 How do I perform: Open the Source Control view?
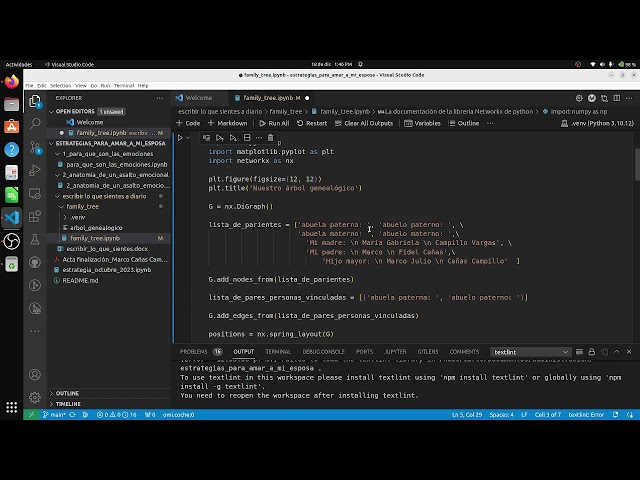click(x=35, y=147)
